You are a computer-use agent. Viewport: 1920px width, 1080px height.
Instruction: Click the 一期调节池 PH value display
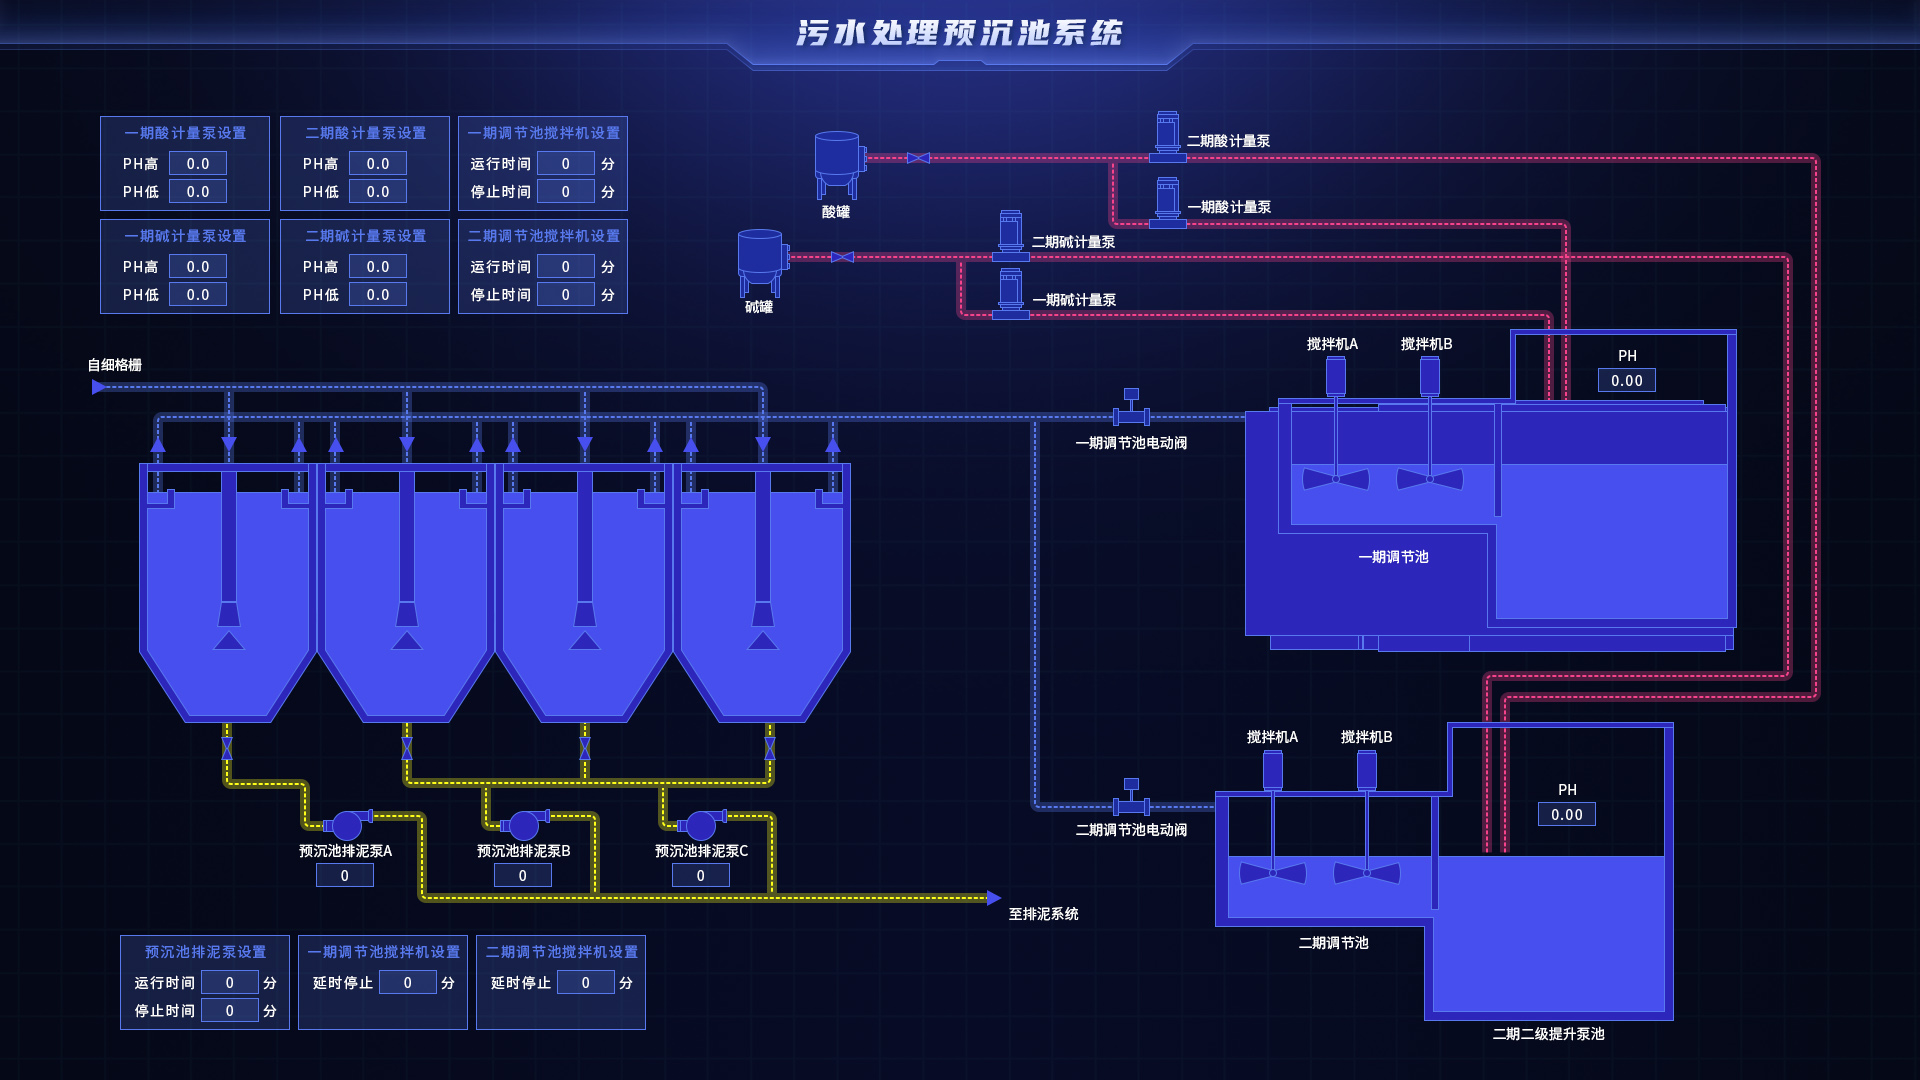tap(1626, 380)
